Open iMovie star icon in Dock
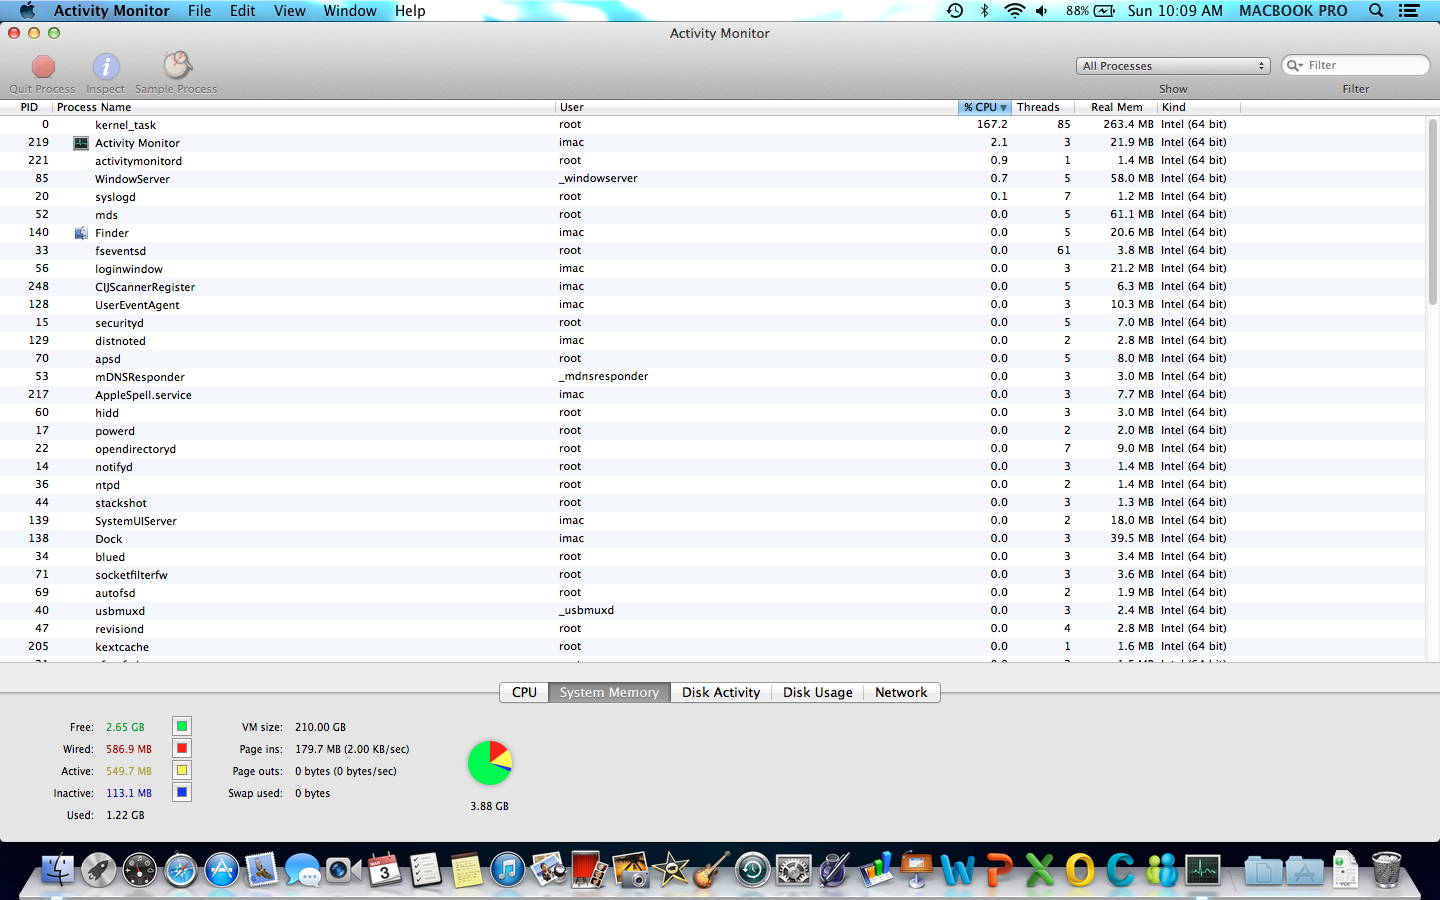Viewport: 1440px width, 900px height. (x=671, y=870)
